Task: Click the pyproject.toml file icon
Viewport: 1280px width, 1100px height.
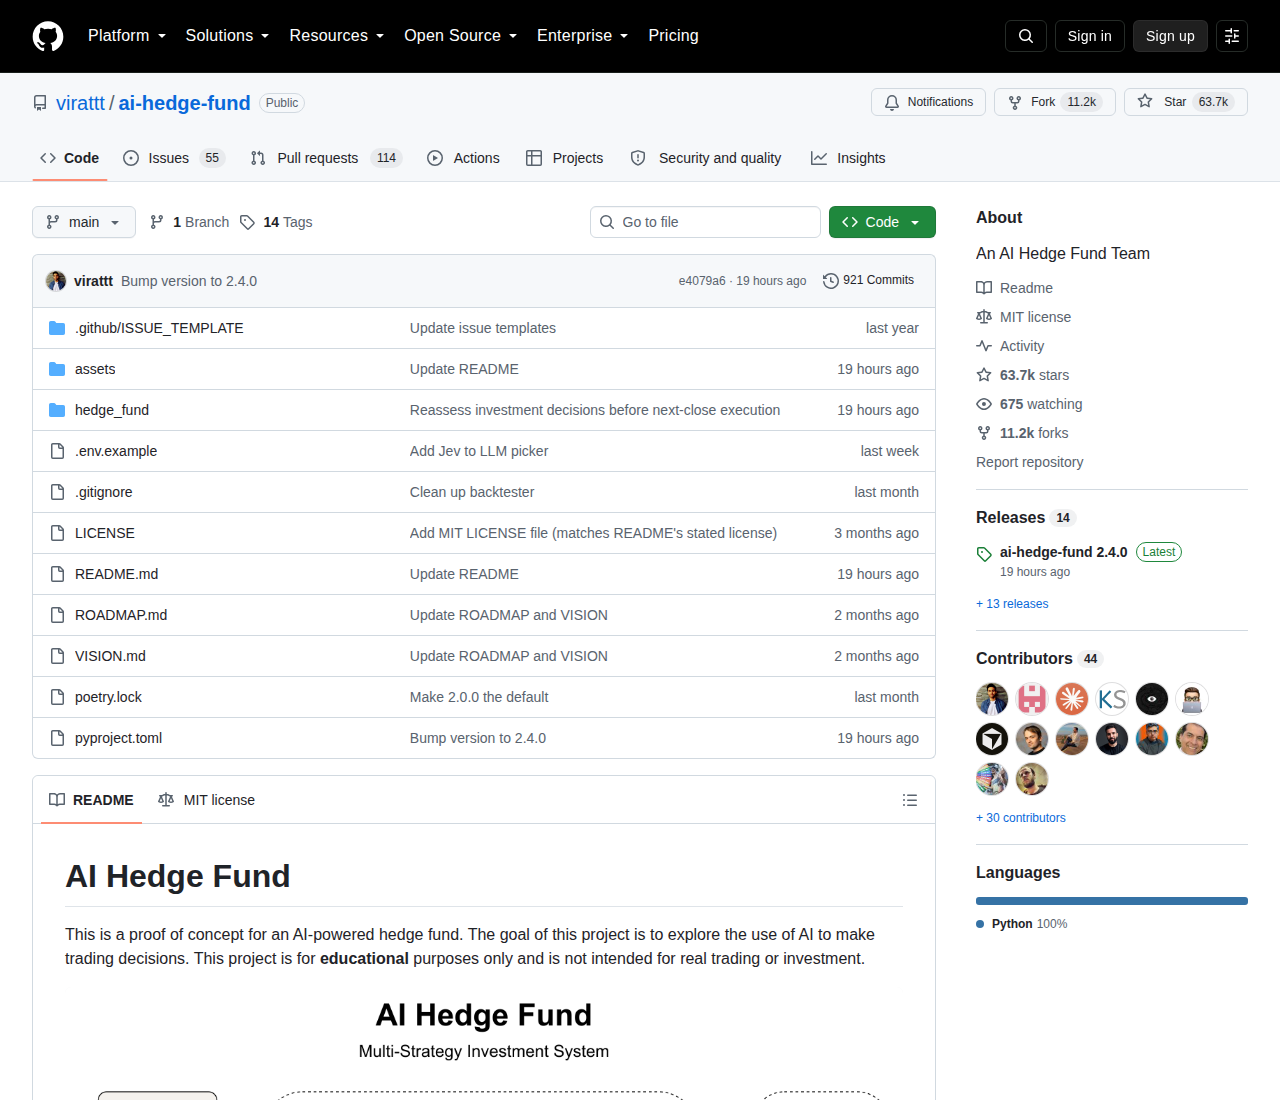Action: click(x=57, y=738)
